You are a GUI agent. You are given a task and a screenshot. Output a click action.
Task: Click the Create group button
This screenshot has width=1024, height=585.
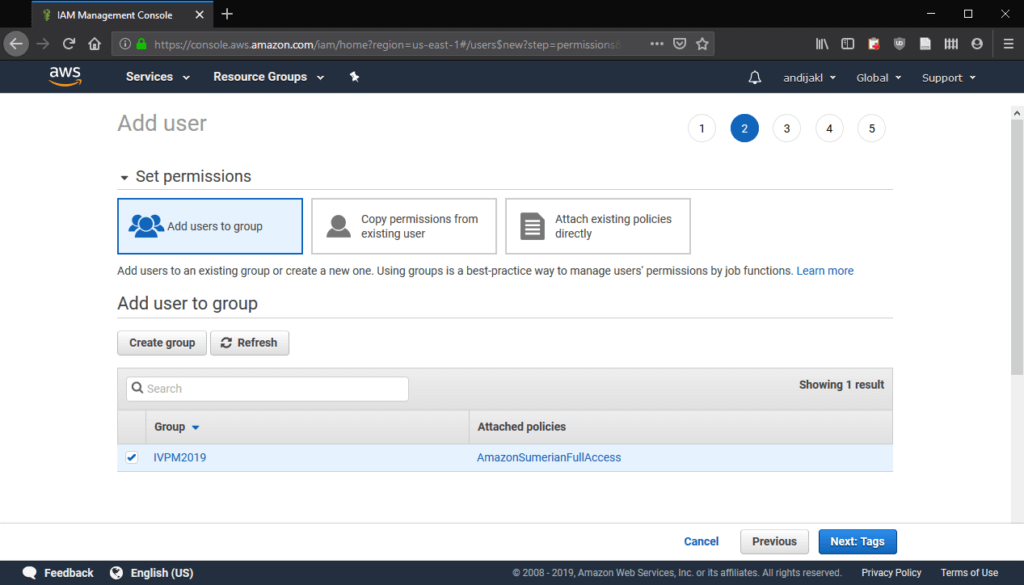162,343
